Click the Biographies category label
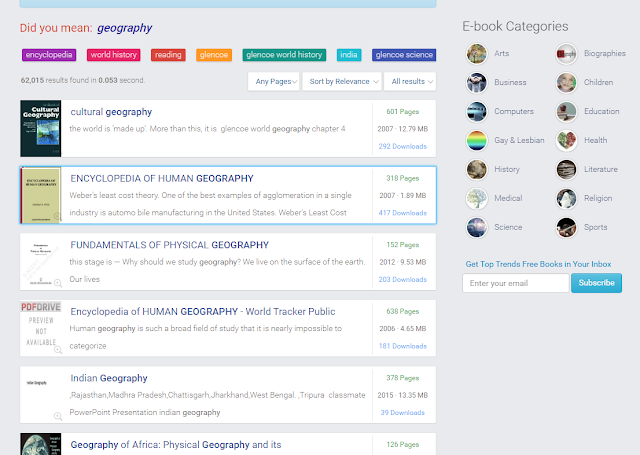This screenshot has width=640, height=455. (x=604, y=53)
